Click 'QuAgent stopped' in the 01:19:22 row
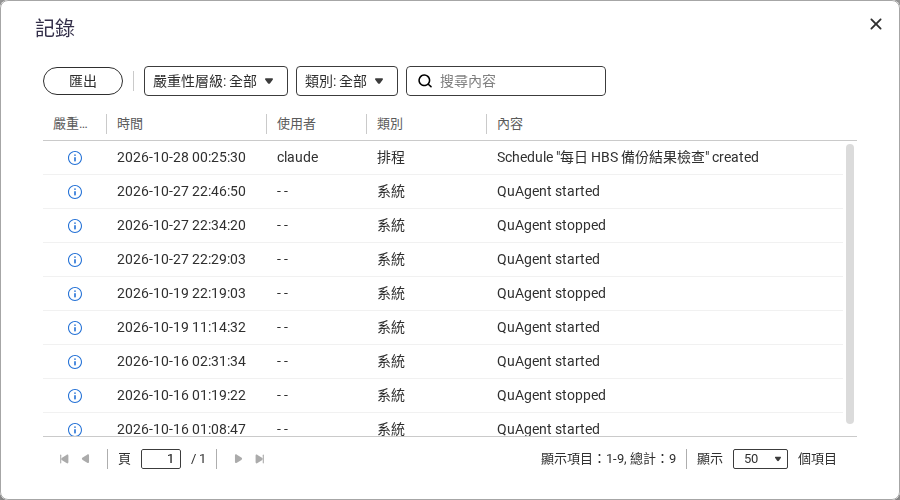This screenshot has width=900, height=500. tap(551, 395)
